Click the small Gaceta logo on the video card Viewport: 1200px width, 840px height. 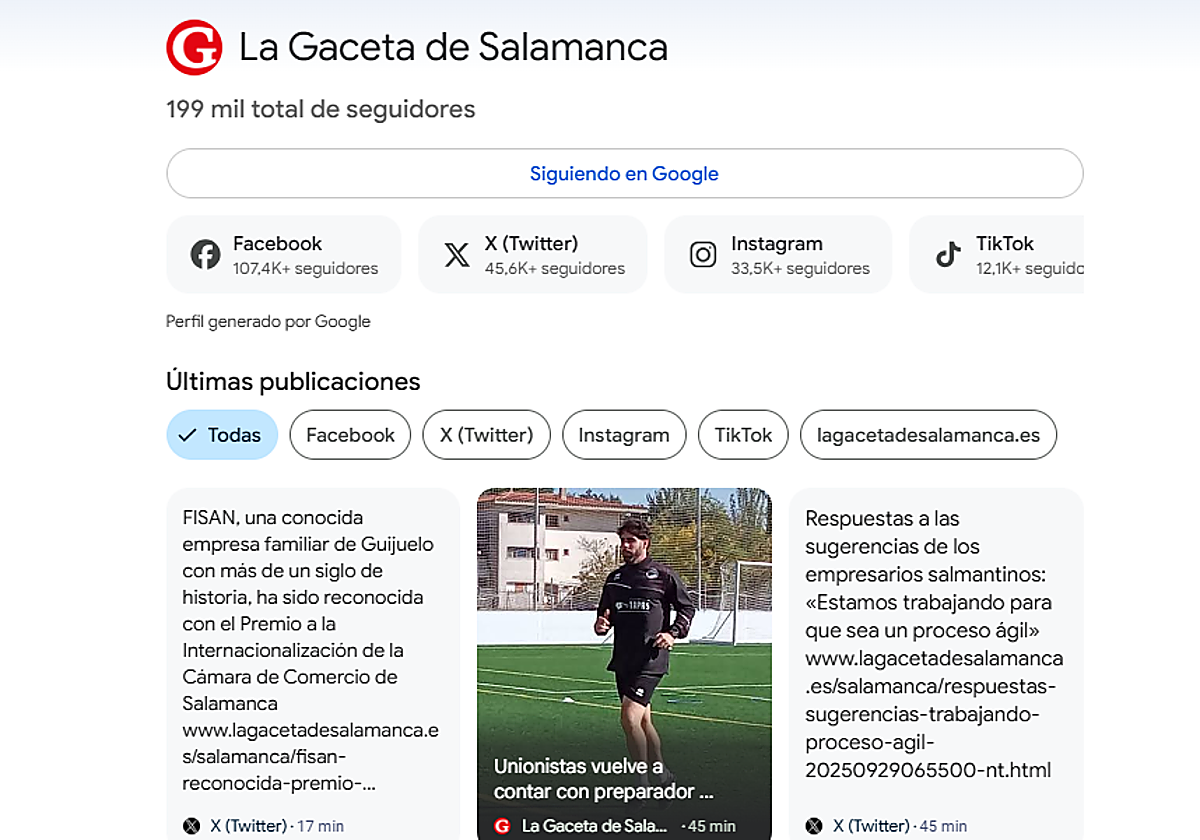coord(501,826)
